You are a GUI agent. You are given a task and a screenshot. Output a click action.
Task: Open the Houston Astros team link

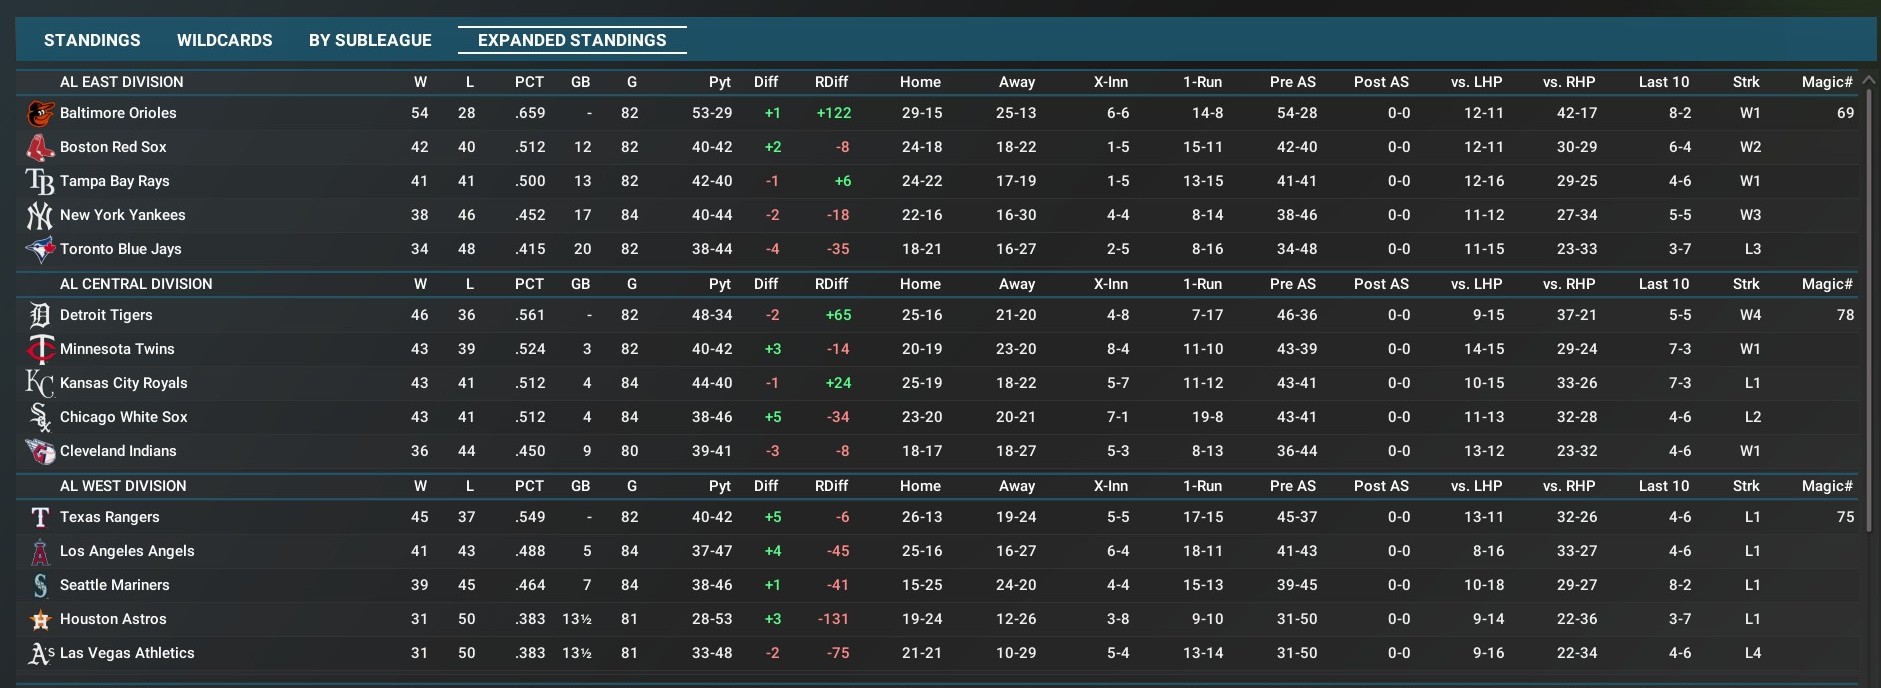pos(113,619)
